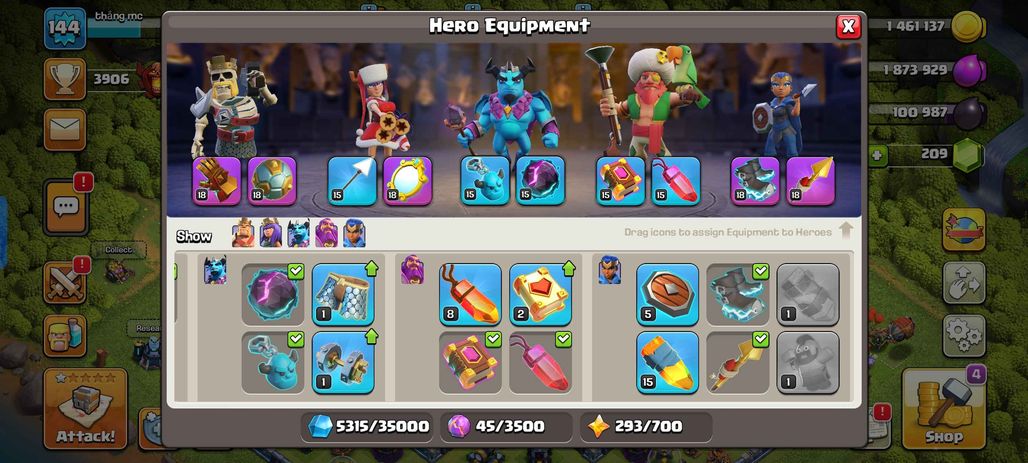1028x463 pixels.
Task: Choose the Dark Orb equipment in list
Action: (x=273, y=294)
